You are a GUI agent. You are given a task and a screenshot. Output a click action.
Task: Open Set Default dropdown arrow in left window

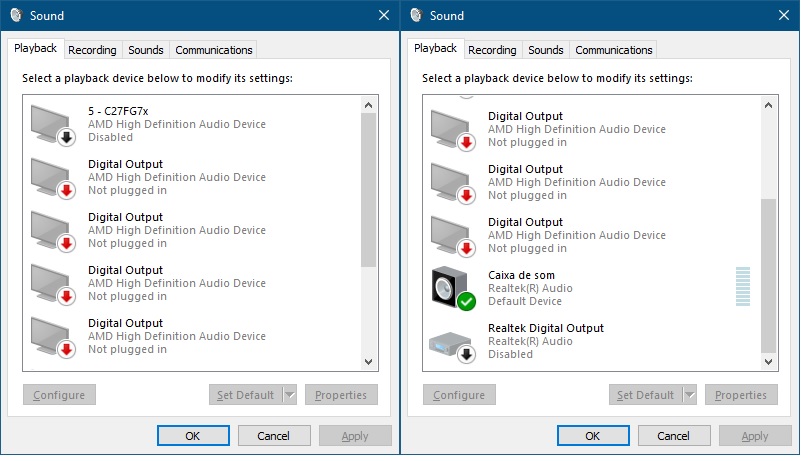290,395
